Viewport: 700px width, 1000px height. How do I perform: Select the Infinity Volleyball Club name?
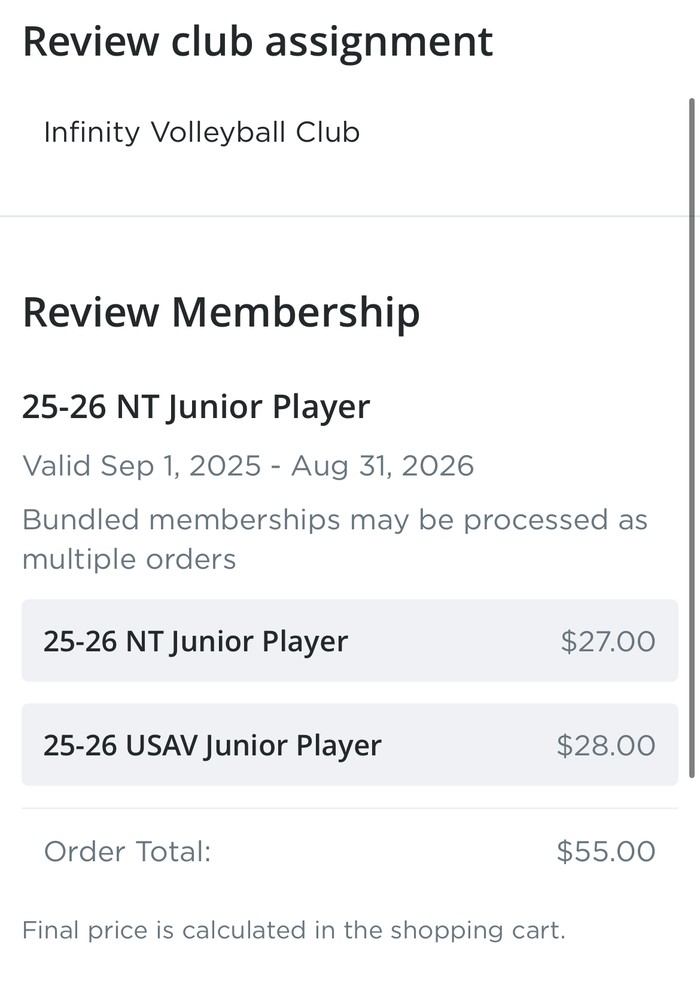pyautogui.click(x=201, y=132)
